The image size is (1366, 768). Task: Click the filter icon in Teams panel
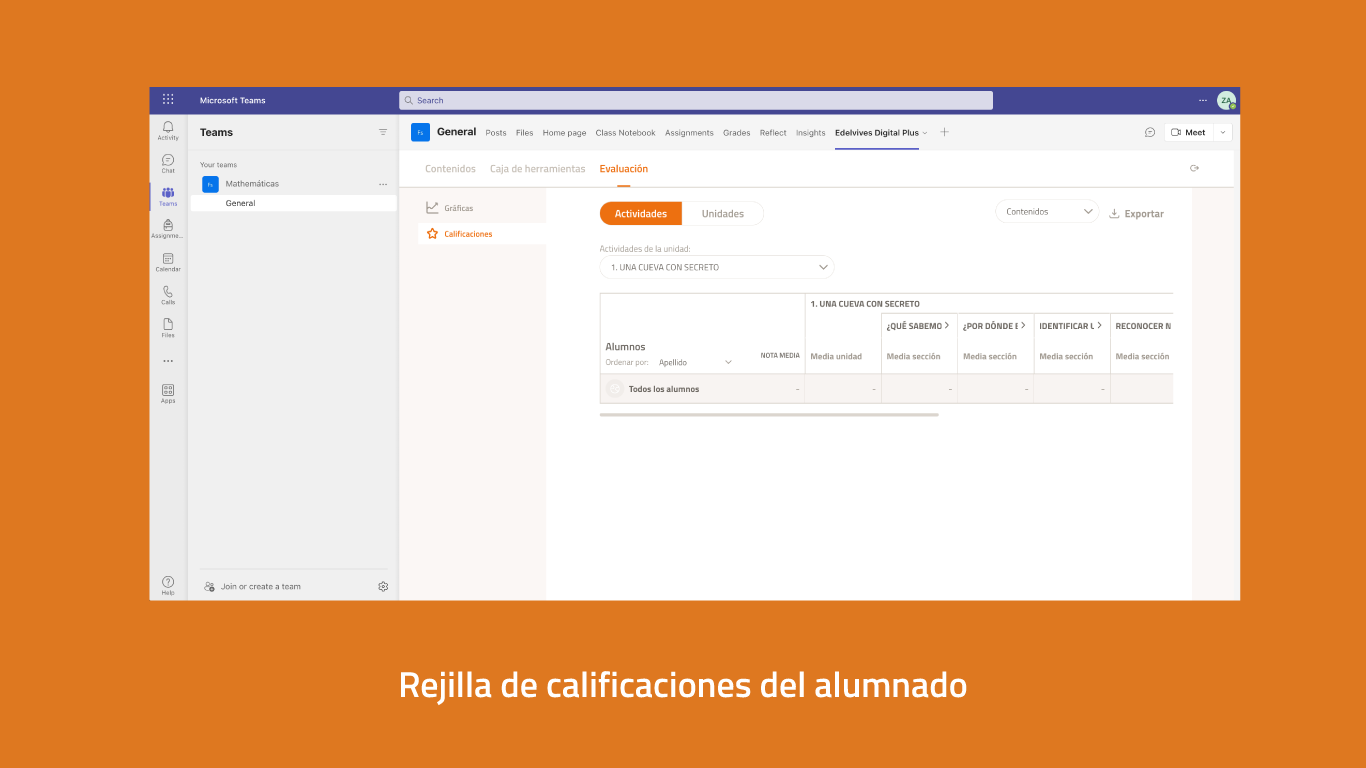(383, 132)
